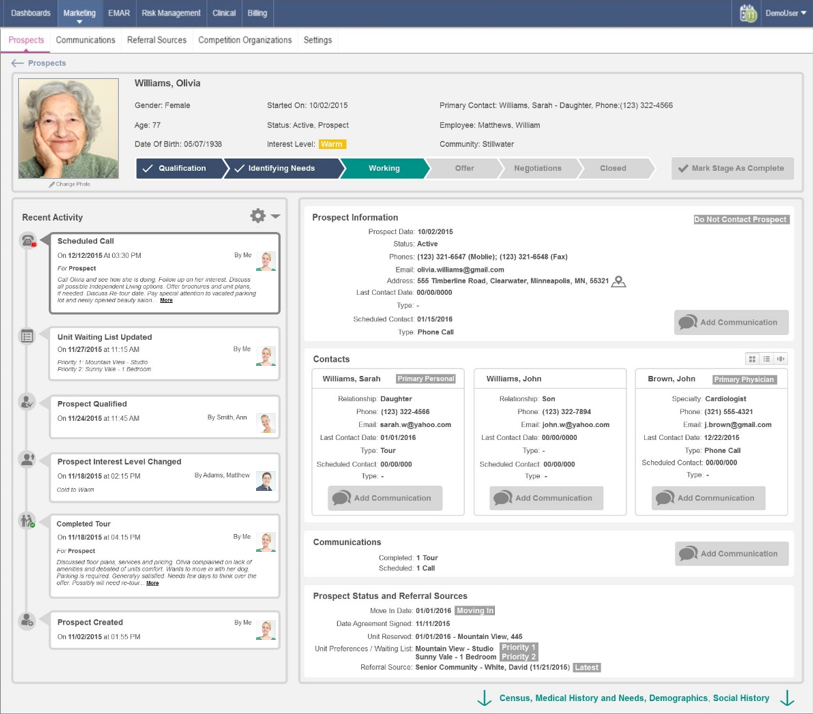Screen dimensions: 813x714
Task: Click the Completed Tour timeline icon
Action: [28, 521]
